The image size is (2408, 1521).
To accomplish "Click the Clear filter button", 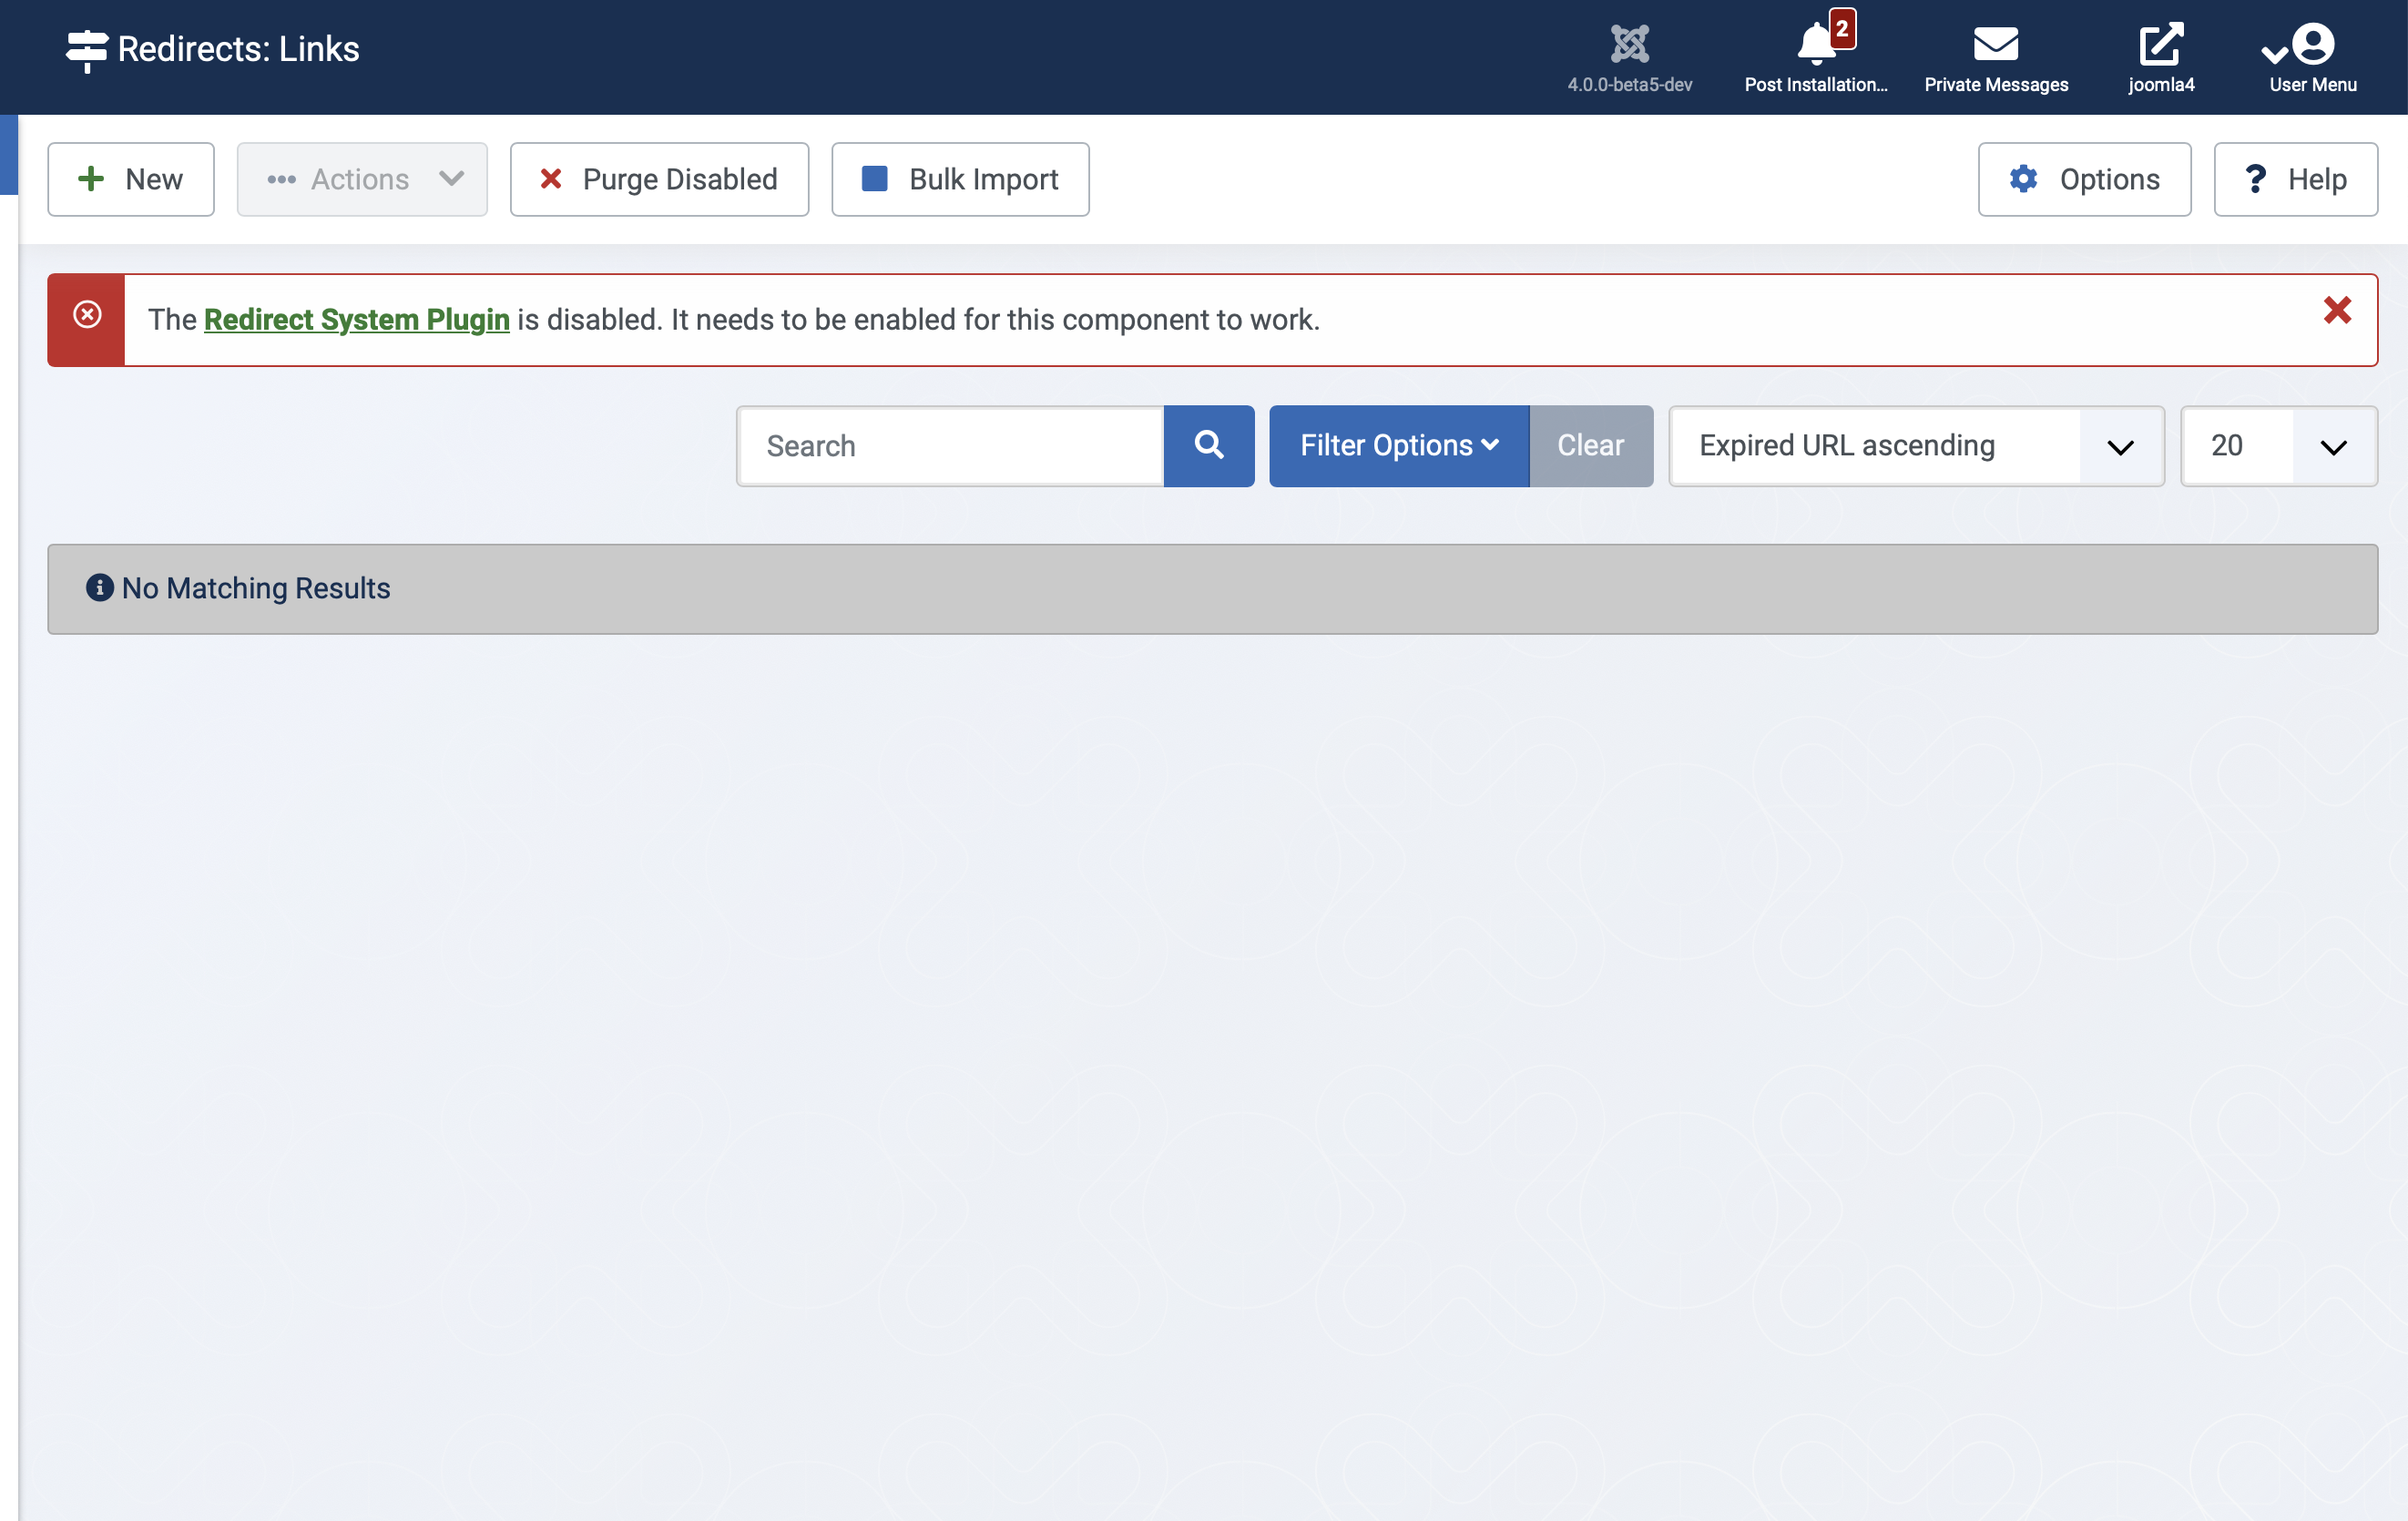I will pyautogui.click(x=1590, y=446).
